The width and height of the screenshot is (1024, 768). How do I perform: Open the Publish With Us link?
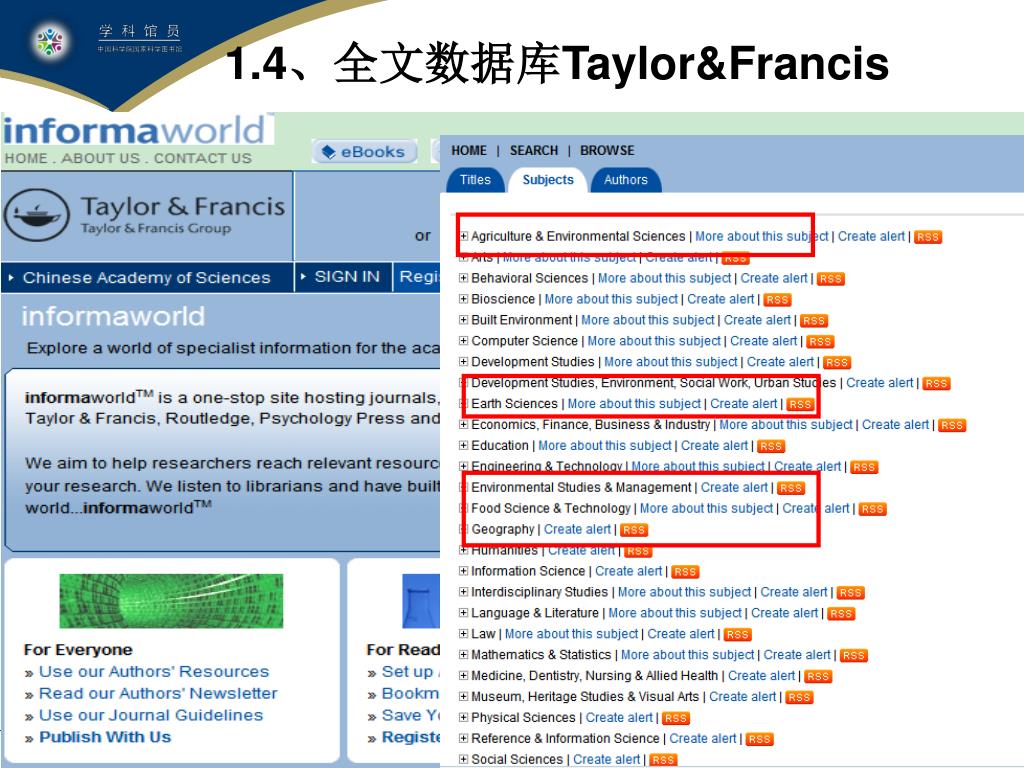tap(105, 737)
